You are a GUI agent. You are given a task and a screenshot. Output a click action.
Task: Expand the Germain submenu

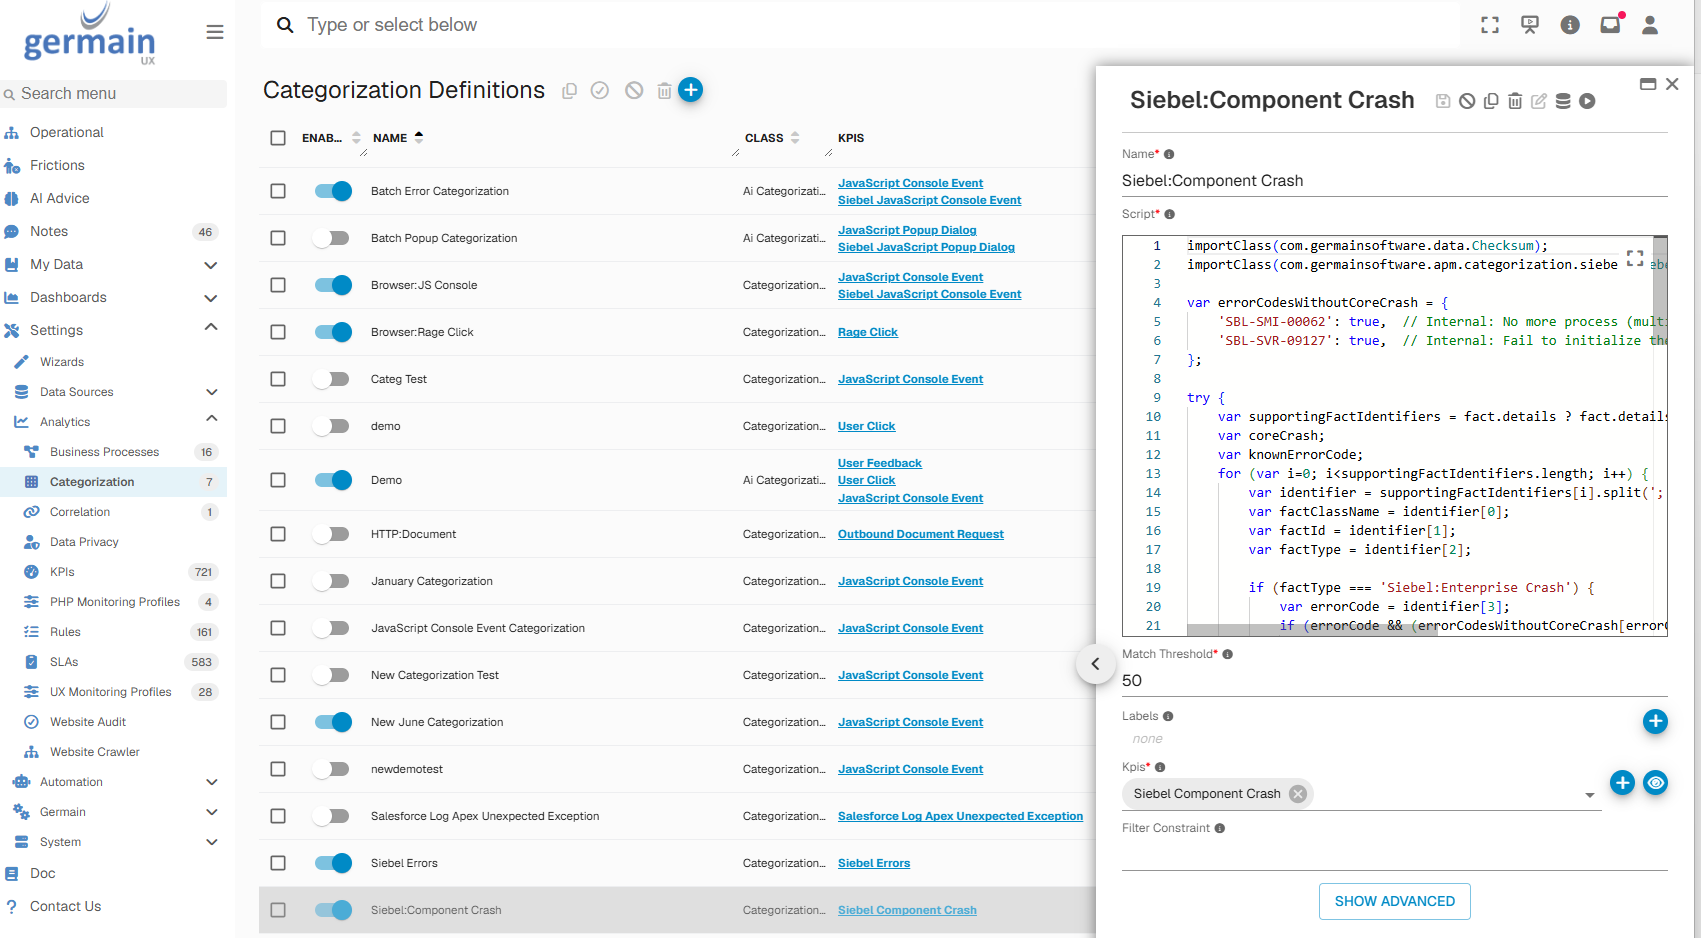(x=211, y=812)
